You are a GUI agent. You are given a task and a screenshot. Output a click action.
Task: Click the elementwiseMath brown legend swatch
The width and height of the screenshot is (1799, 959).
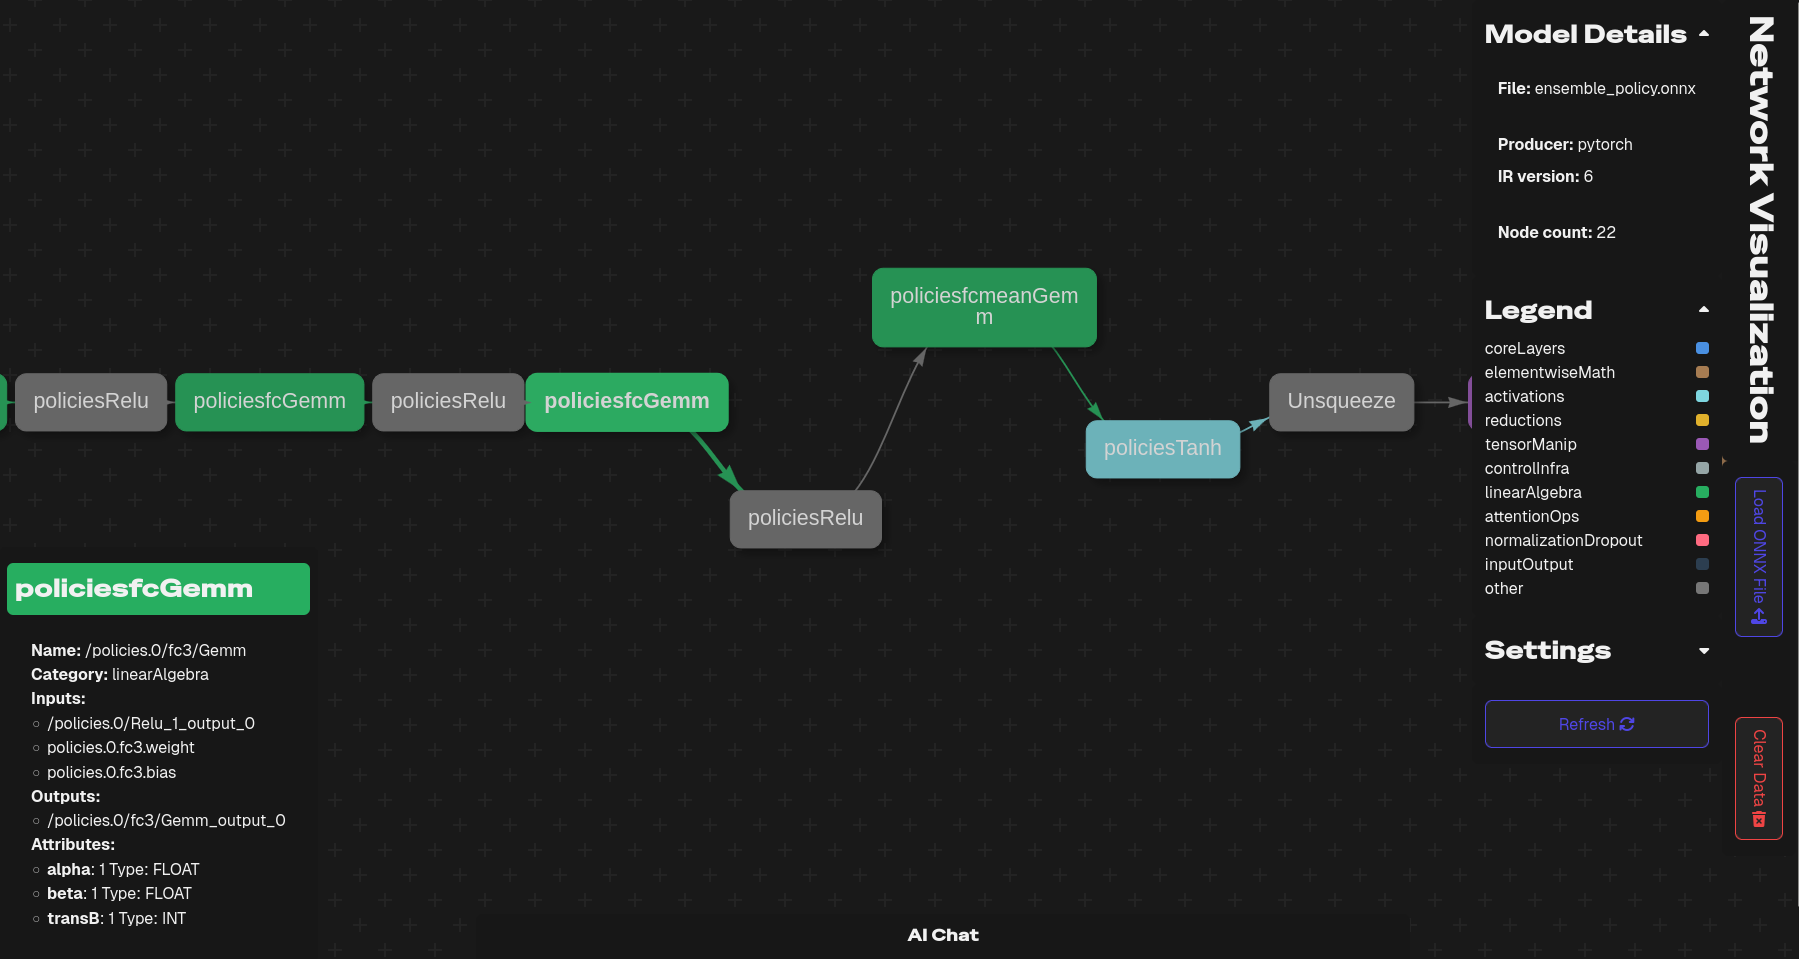point(1702,372)
